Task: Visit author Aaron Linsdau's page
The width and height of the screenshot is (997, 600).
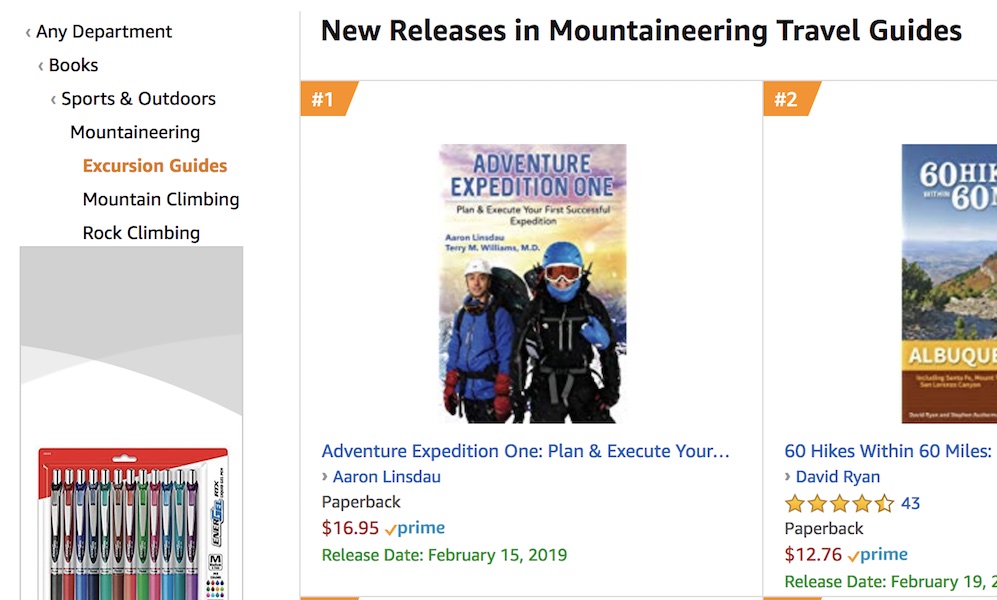Action: (x=386, y=477)
